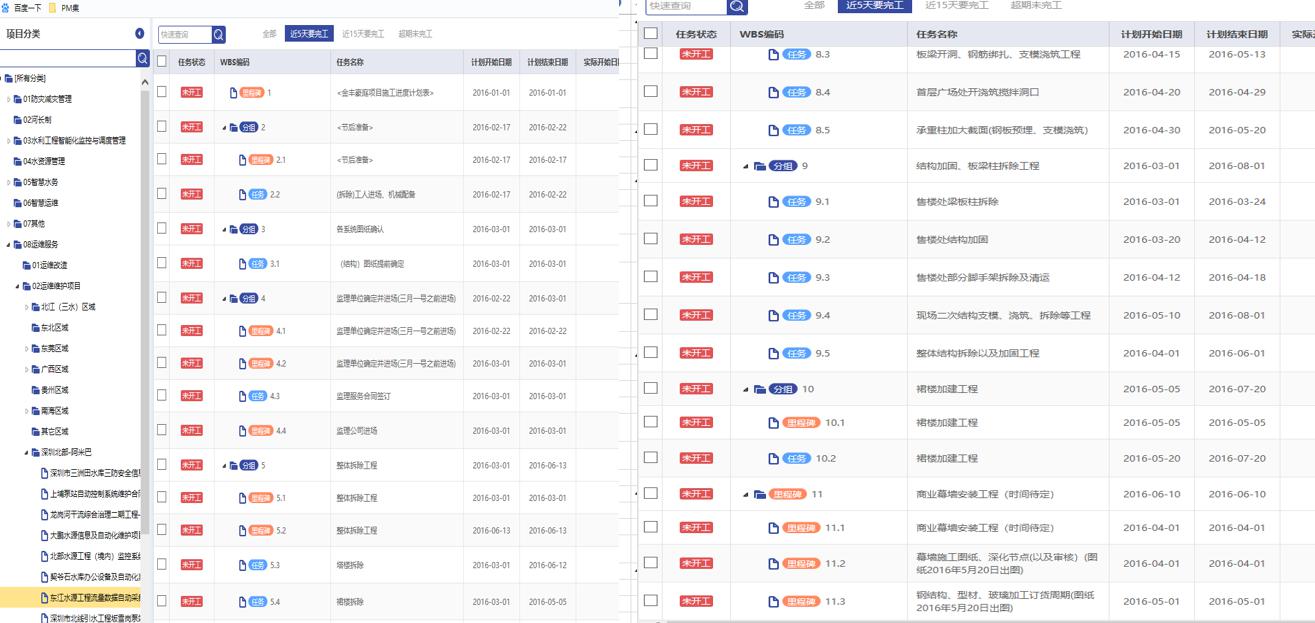Select the 04水资源管理 category
This screenshot has height=623, width=1315.
43,161
